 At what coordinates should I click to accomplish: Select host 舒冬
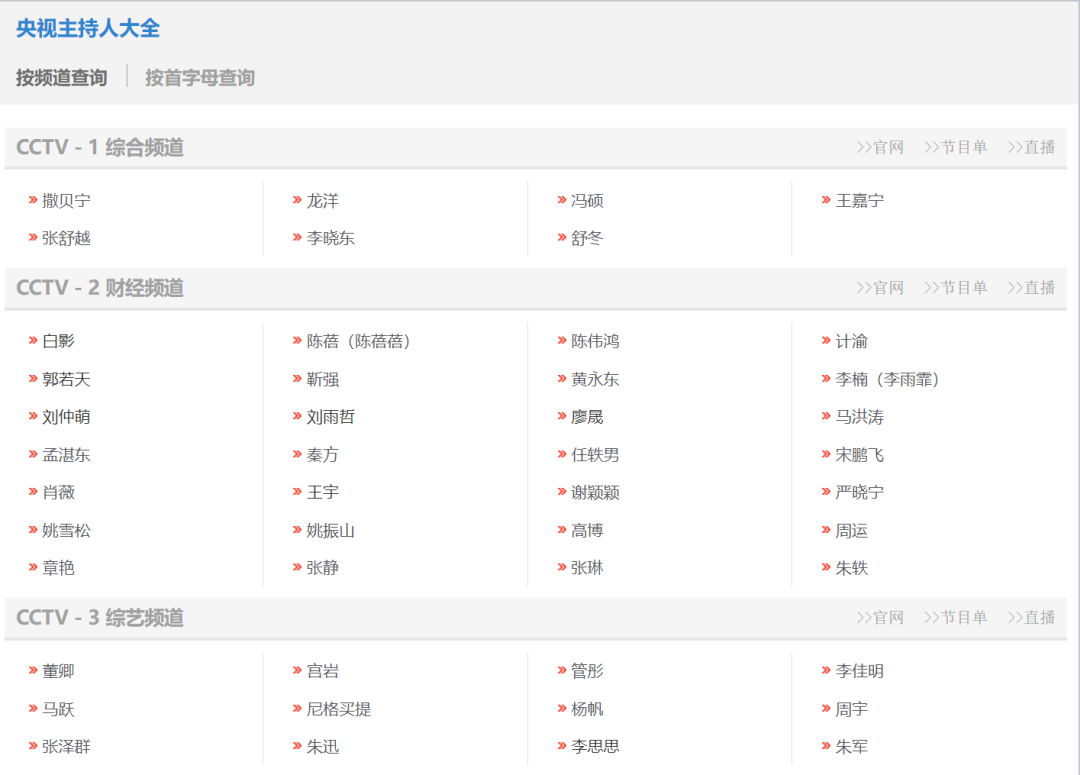(x=587, y=238)
